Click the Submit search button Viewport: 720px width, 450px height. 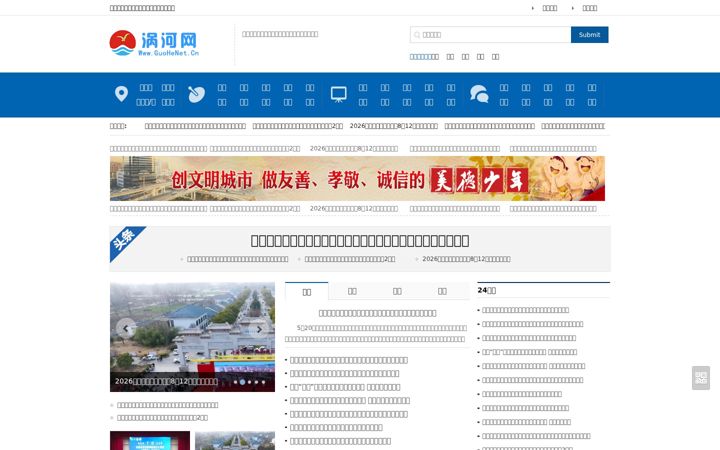(x=590, y=34)
